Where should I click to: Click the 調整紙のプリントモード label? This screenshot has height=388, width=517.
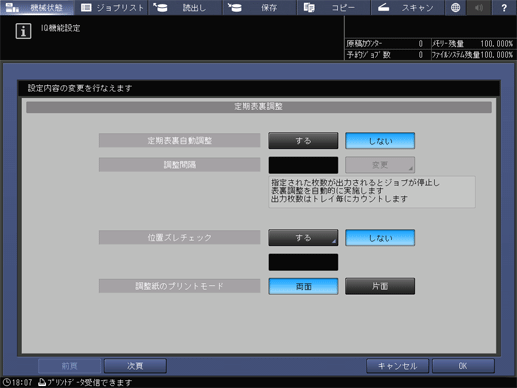[x=179, y=286]
